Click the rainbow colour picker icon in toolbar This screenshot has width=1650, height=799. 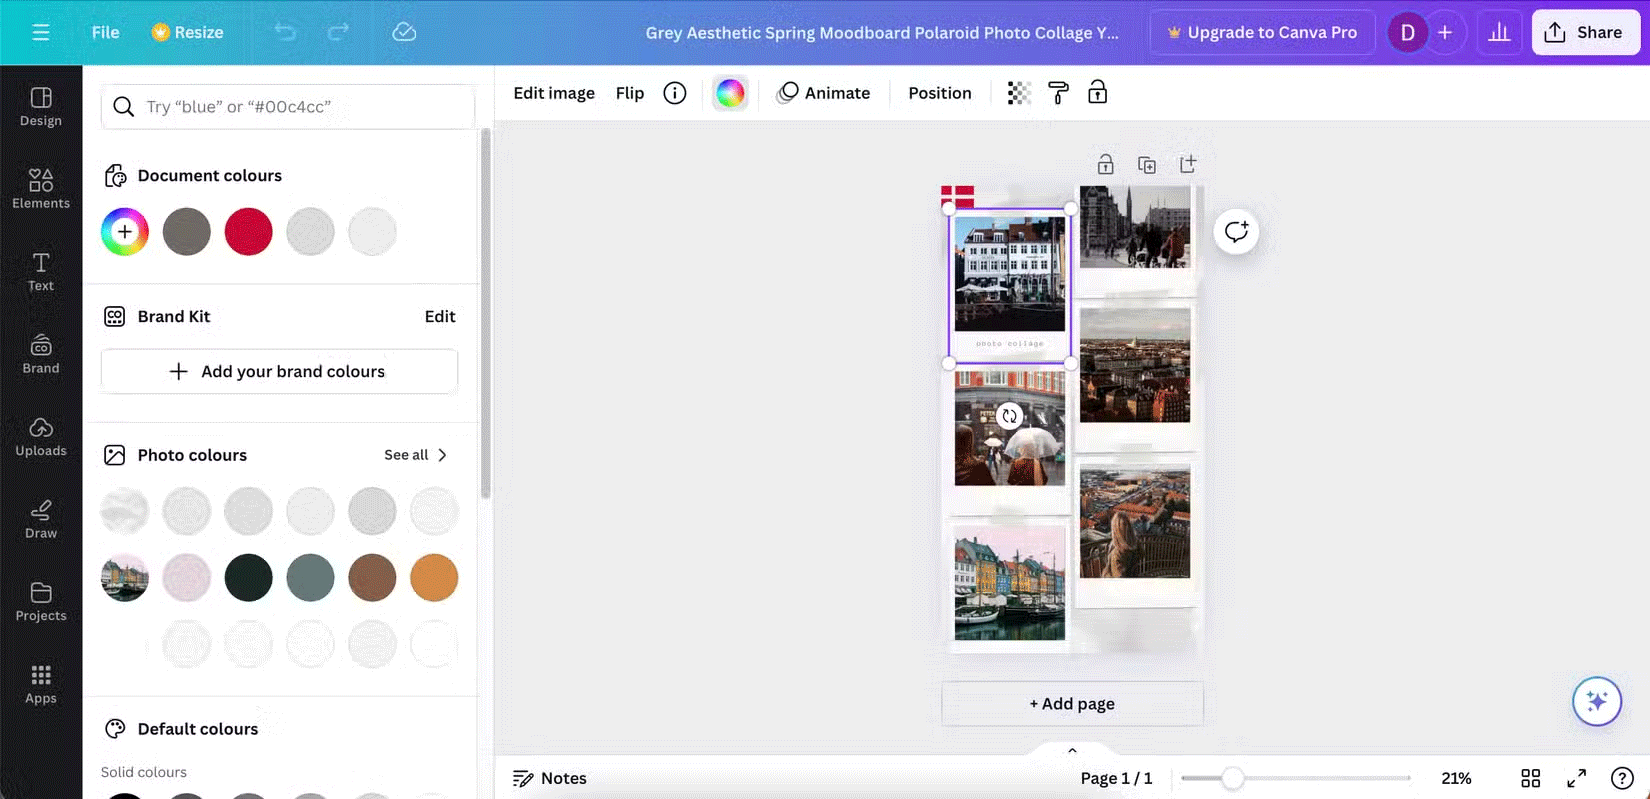730,93
